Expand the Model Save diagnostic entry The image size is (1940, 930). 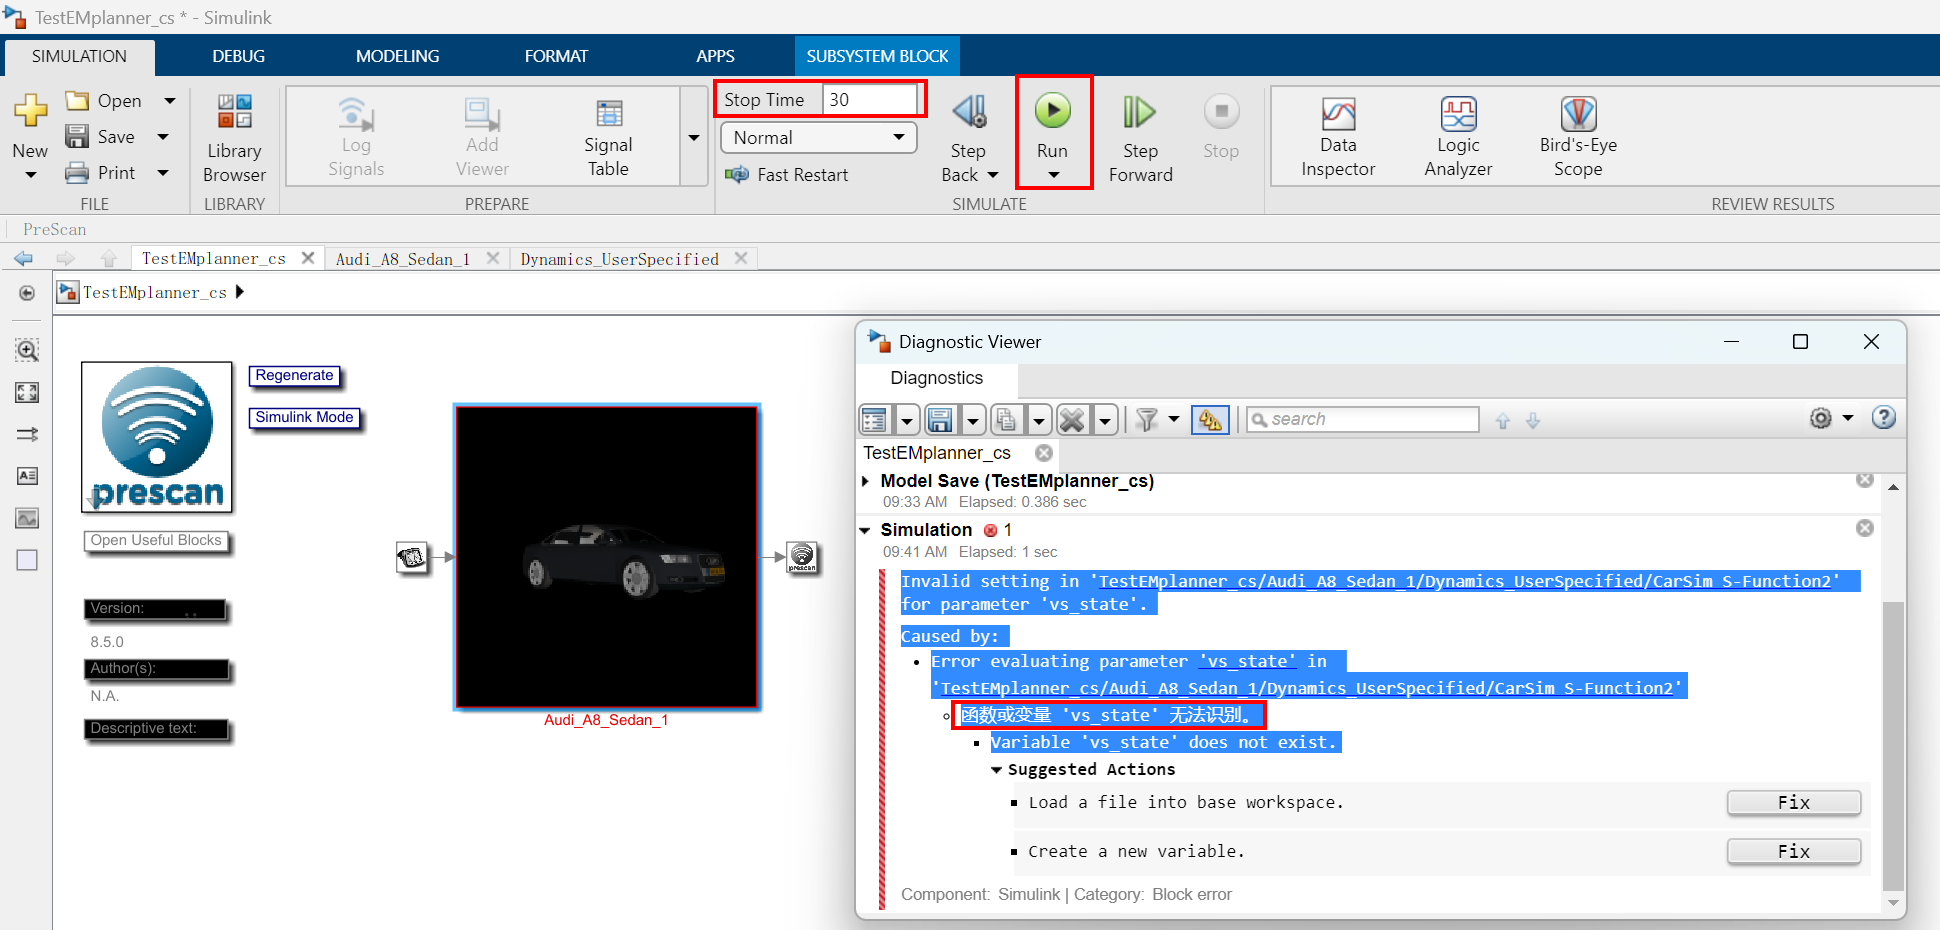pos(865,481)
